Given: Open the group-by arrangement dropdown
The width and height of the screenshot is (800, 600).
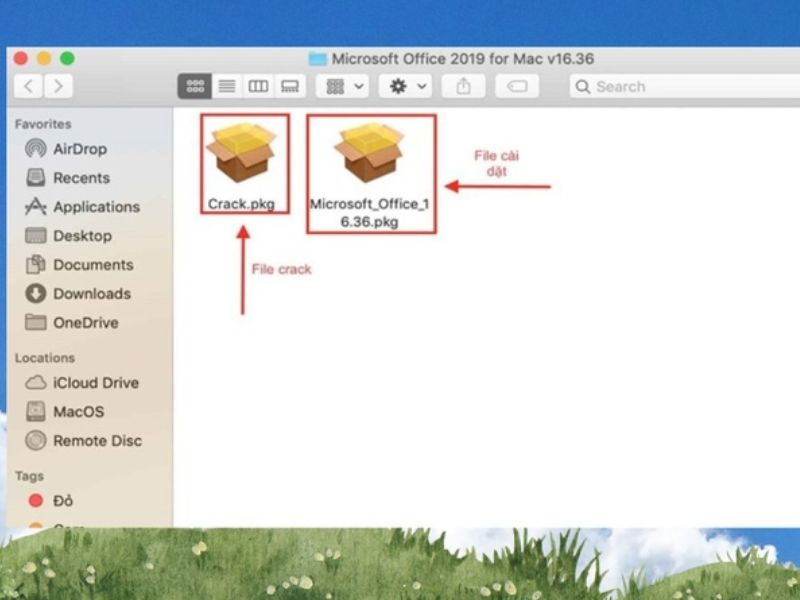Looking at the screenshot, I should point(342,86).
